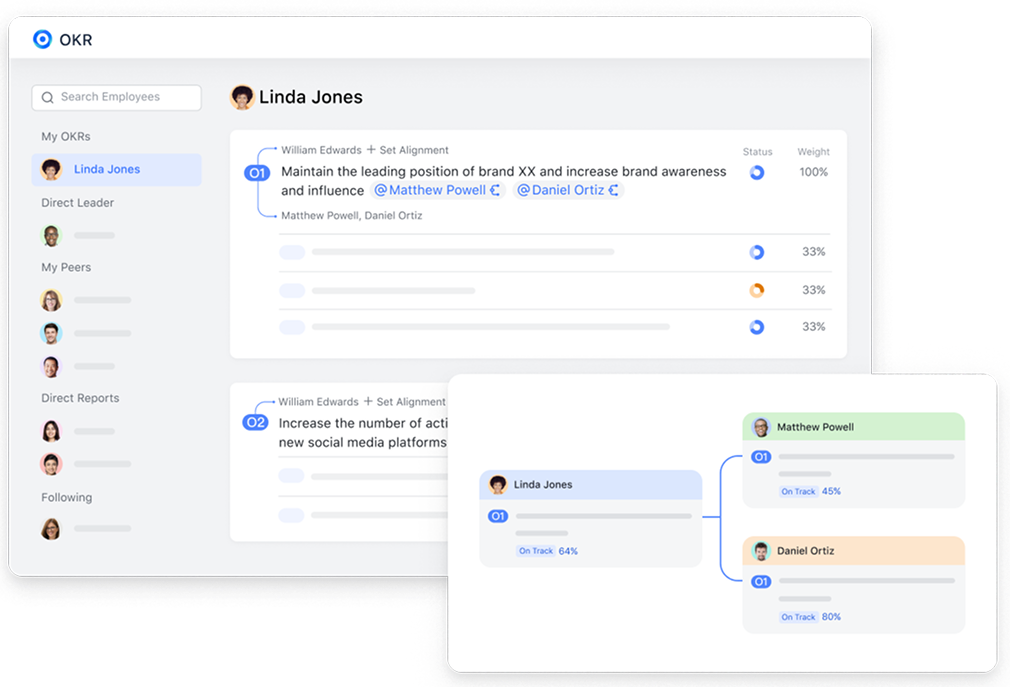
Task: Click the OKR logo icon
Action: coord(42,39)
